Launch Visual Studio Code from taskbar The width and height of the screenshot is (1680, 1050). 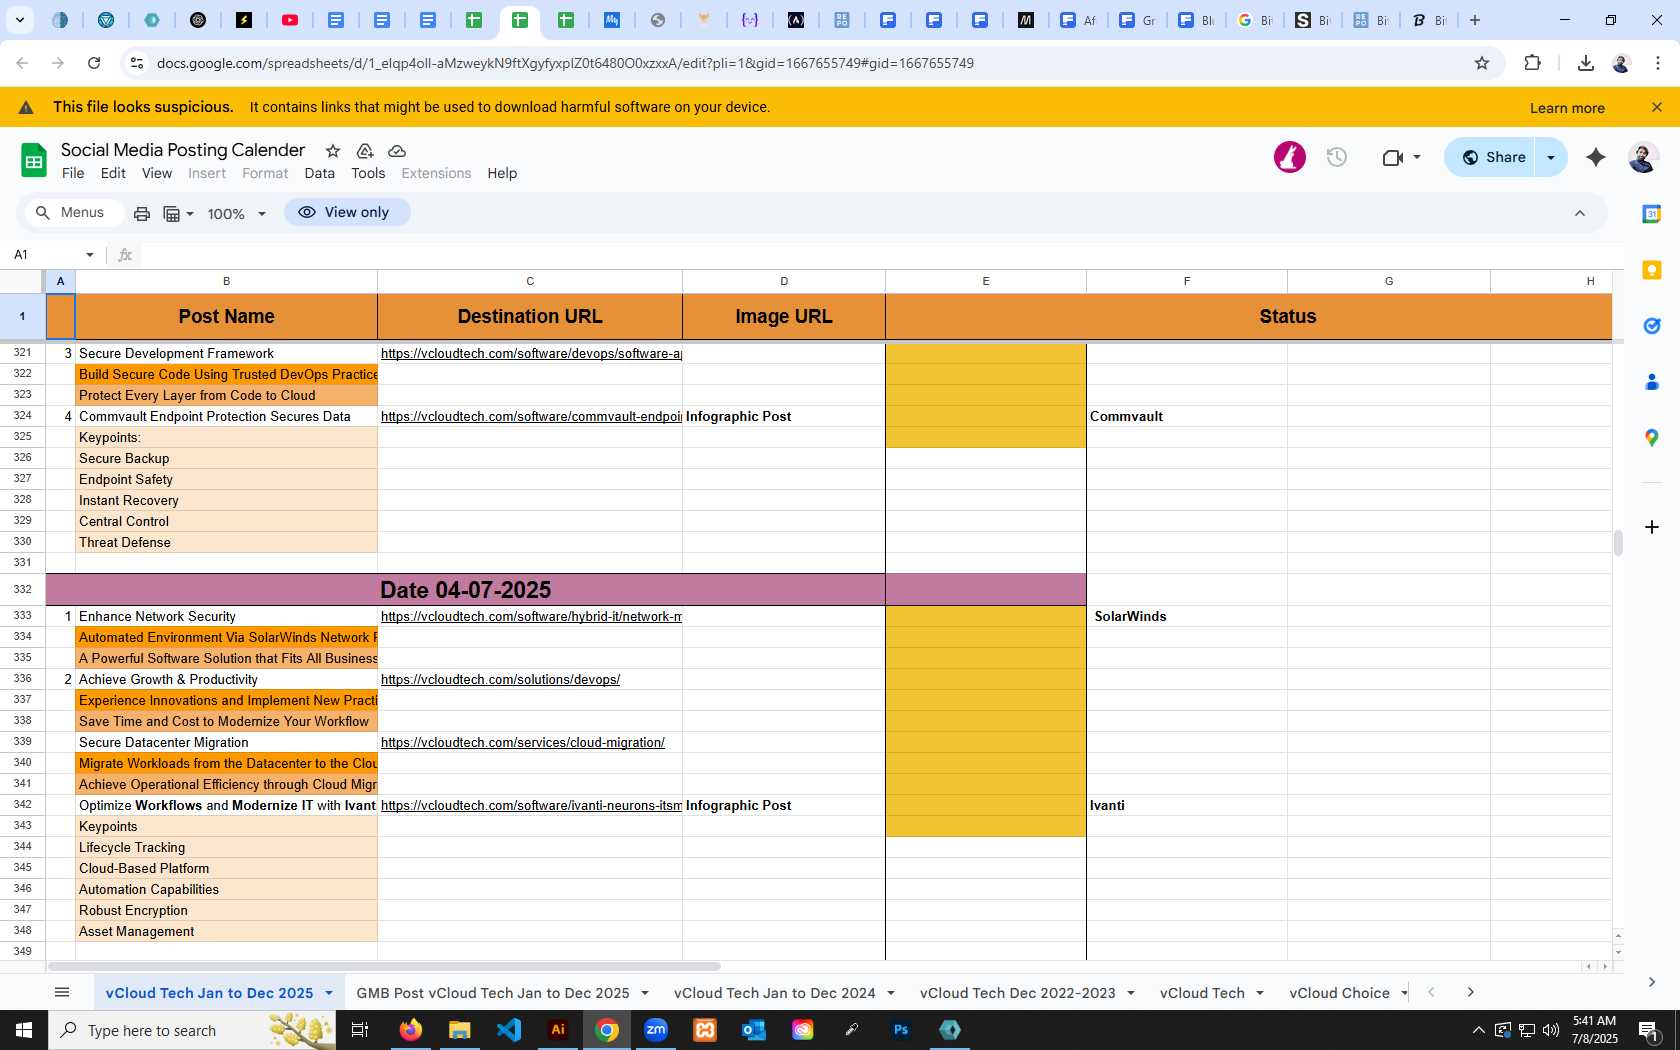509,1030
